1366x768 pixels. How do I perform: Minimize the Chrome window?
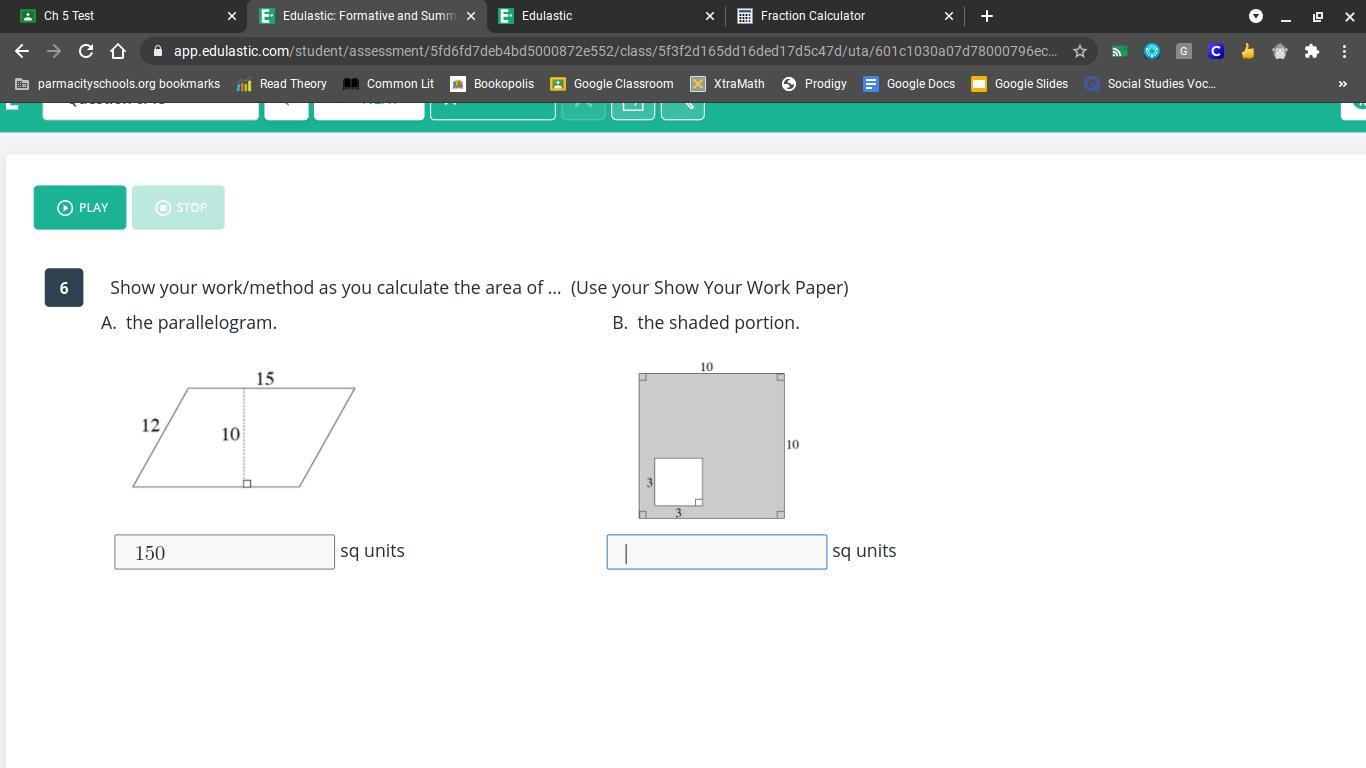(x=1286, y=16)
